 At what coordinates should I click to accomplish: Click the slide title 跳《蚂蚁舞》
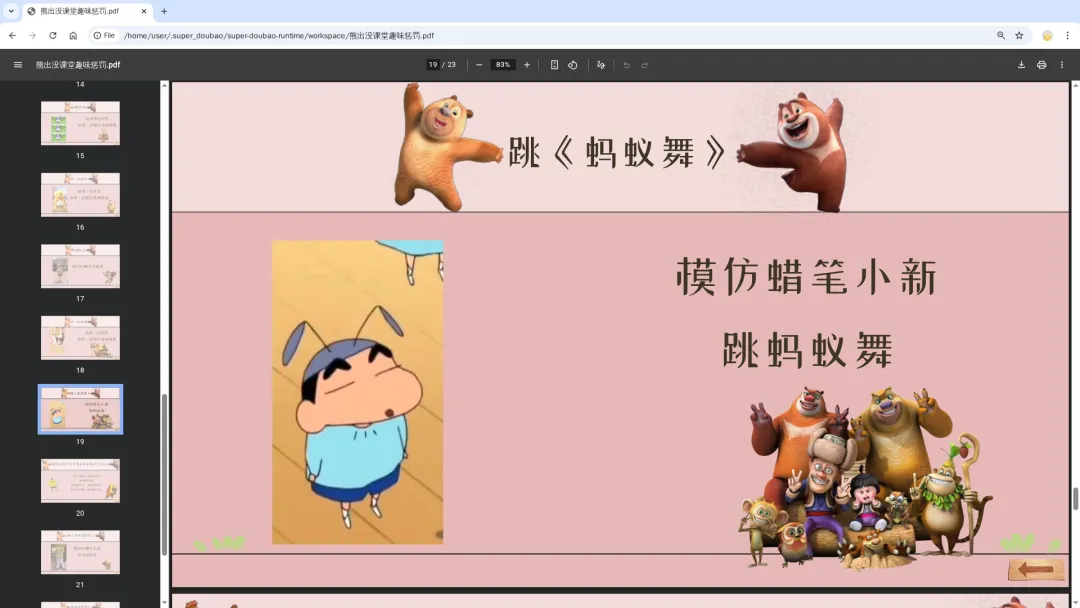pos(617,152)
